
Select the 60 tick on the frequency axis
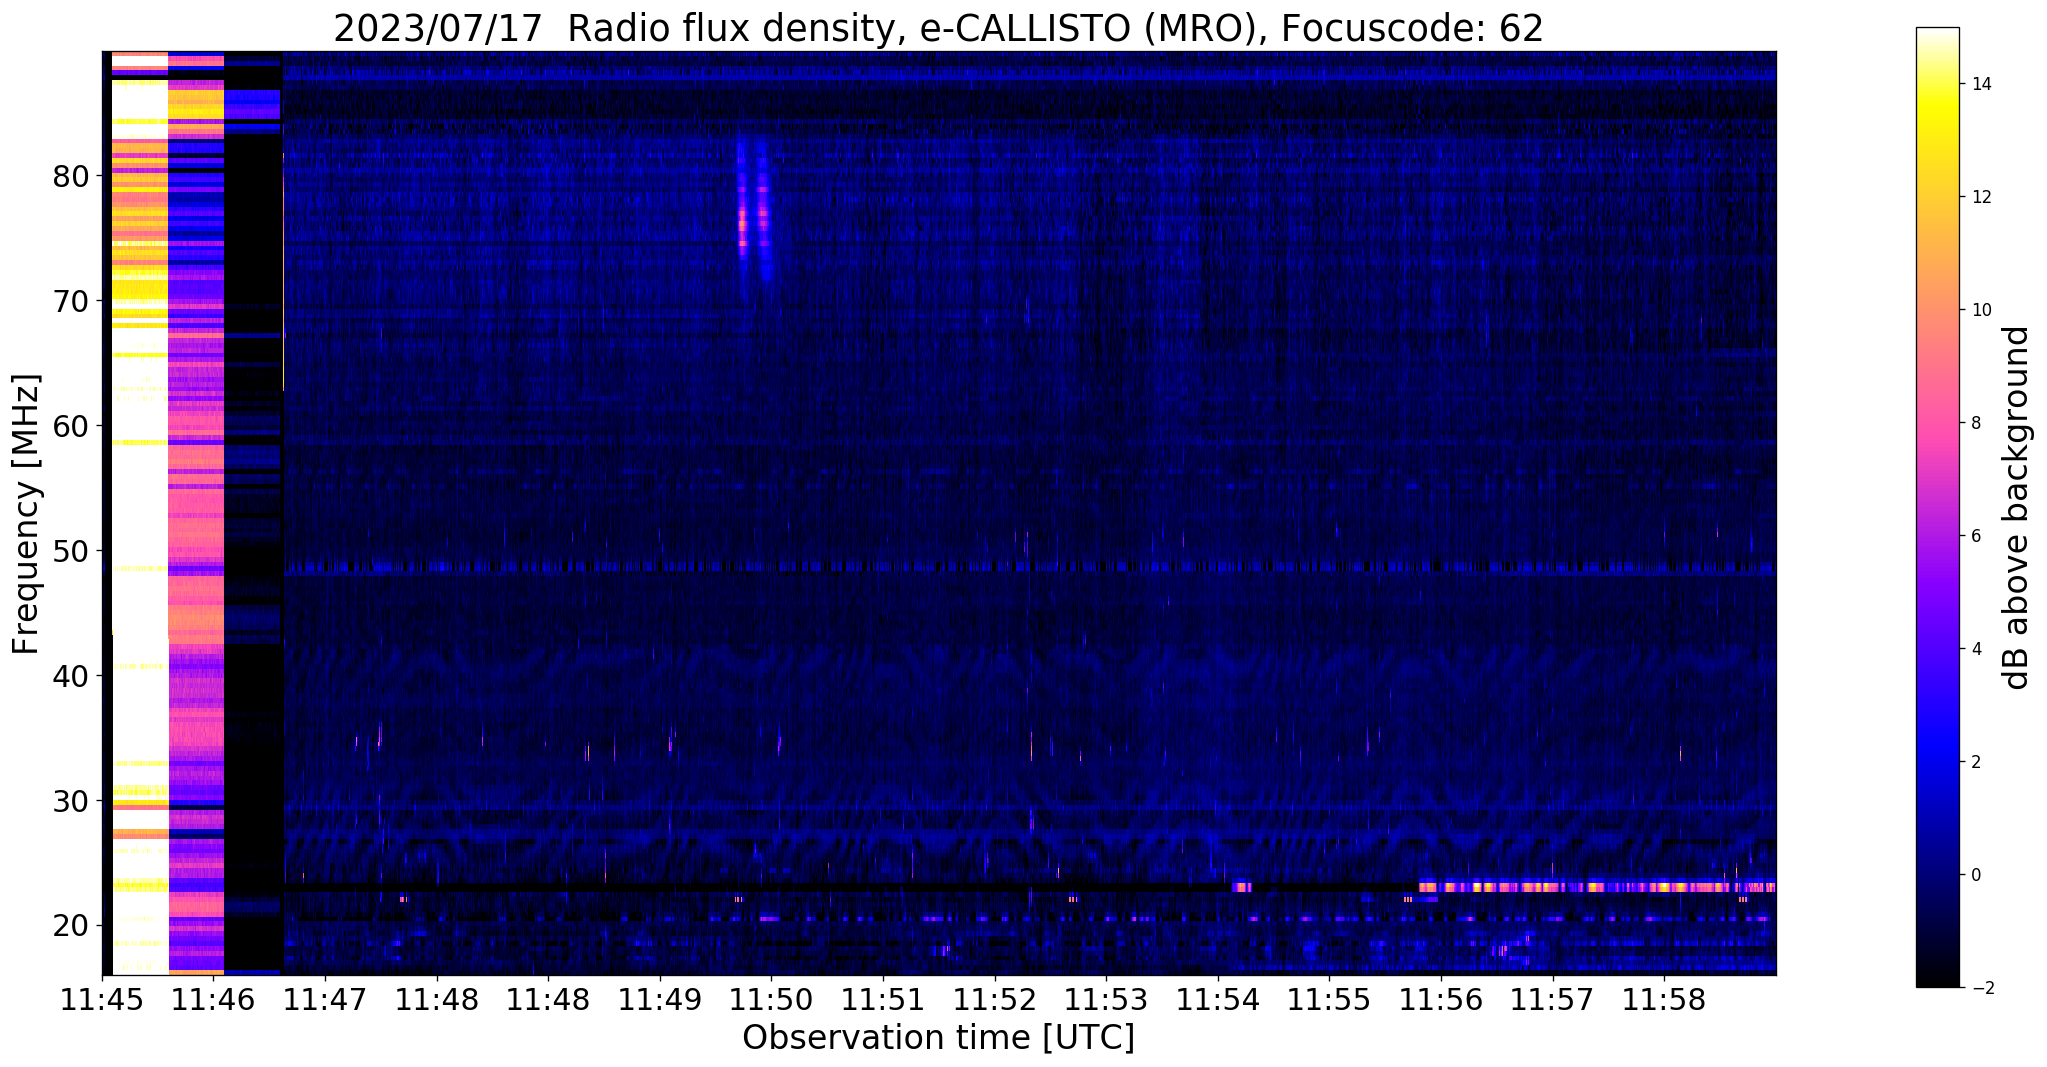coord(72,426)
